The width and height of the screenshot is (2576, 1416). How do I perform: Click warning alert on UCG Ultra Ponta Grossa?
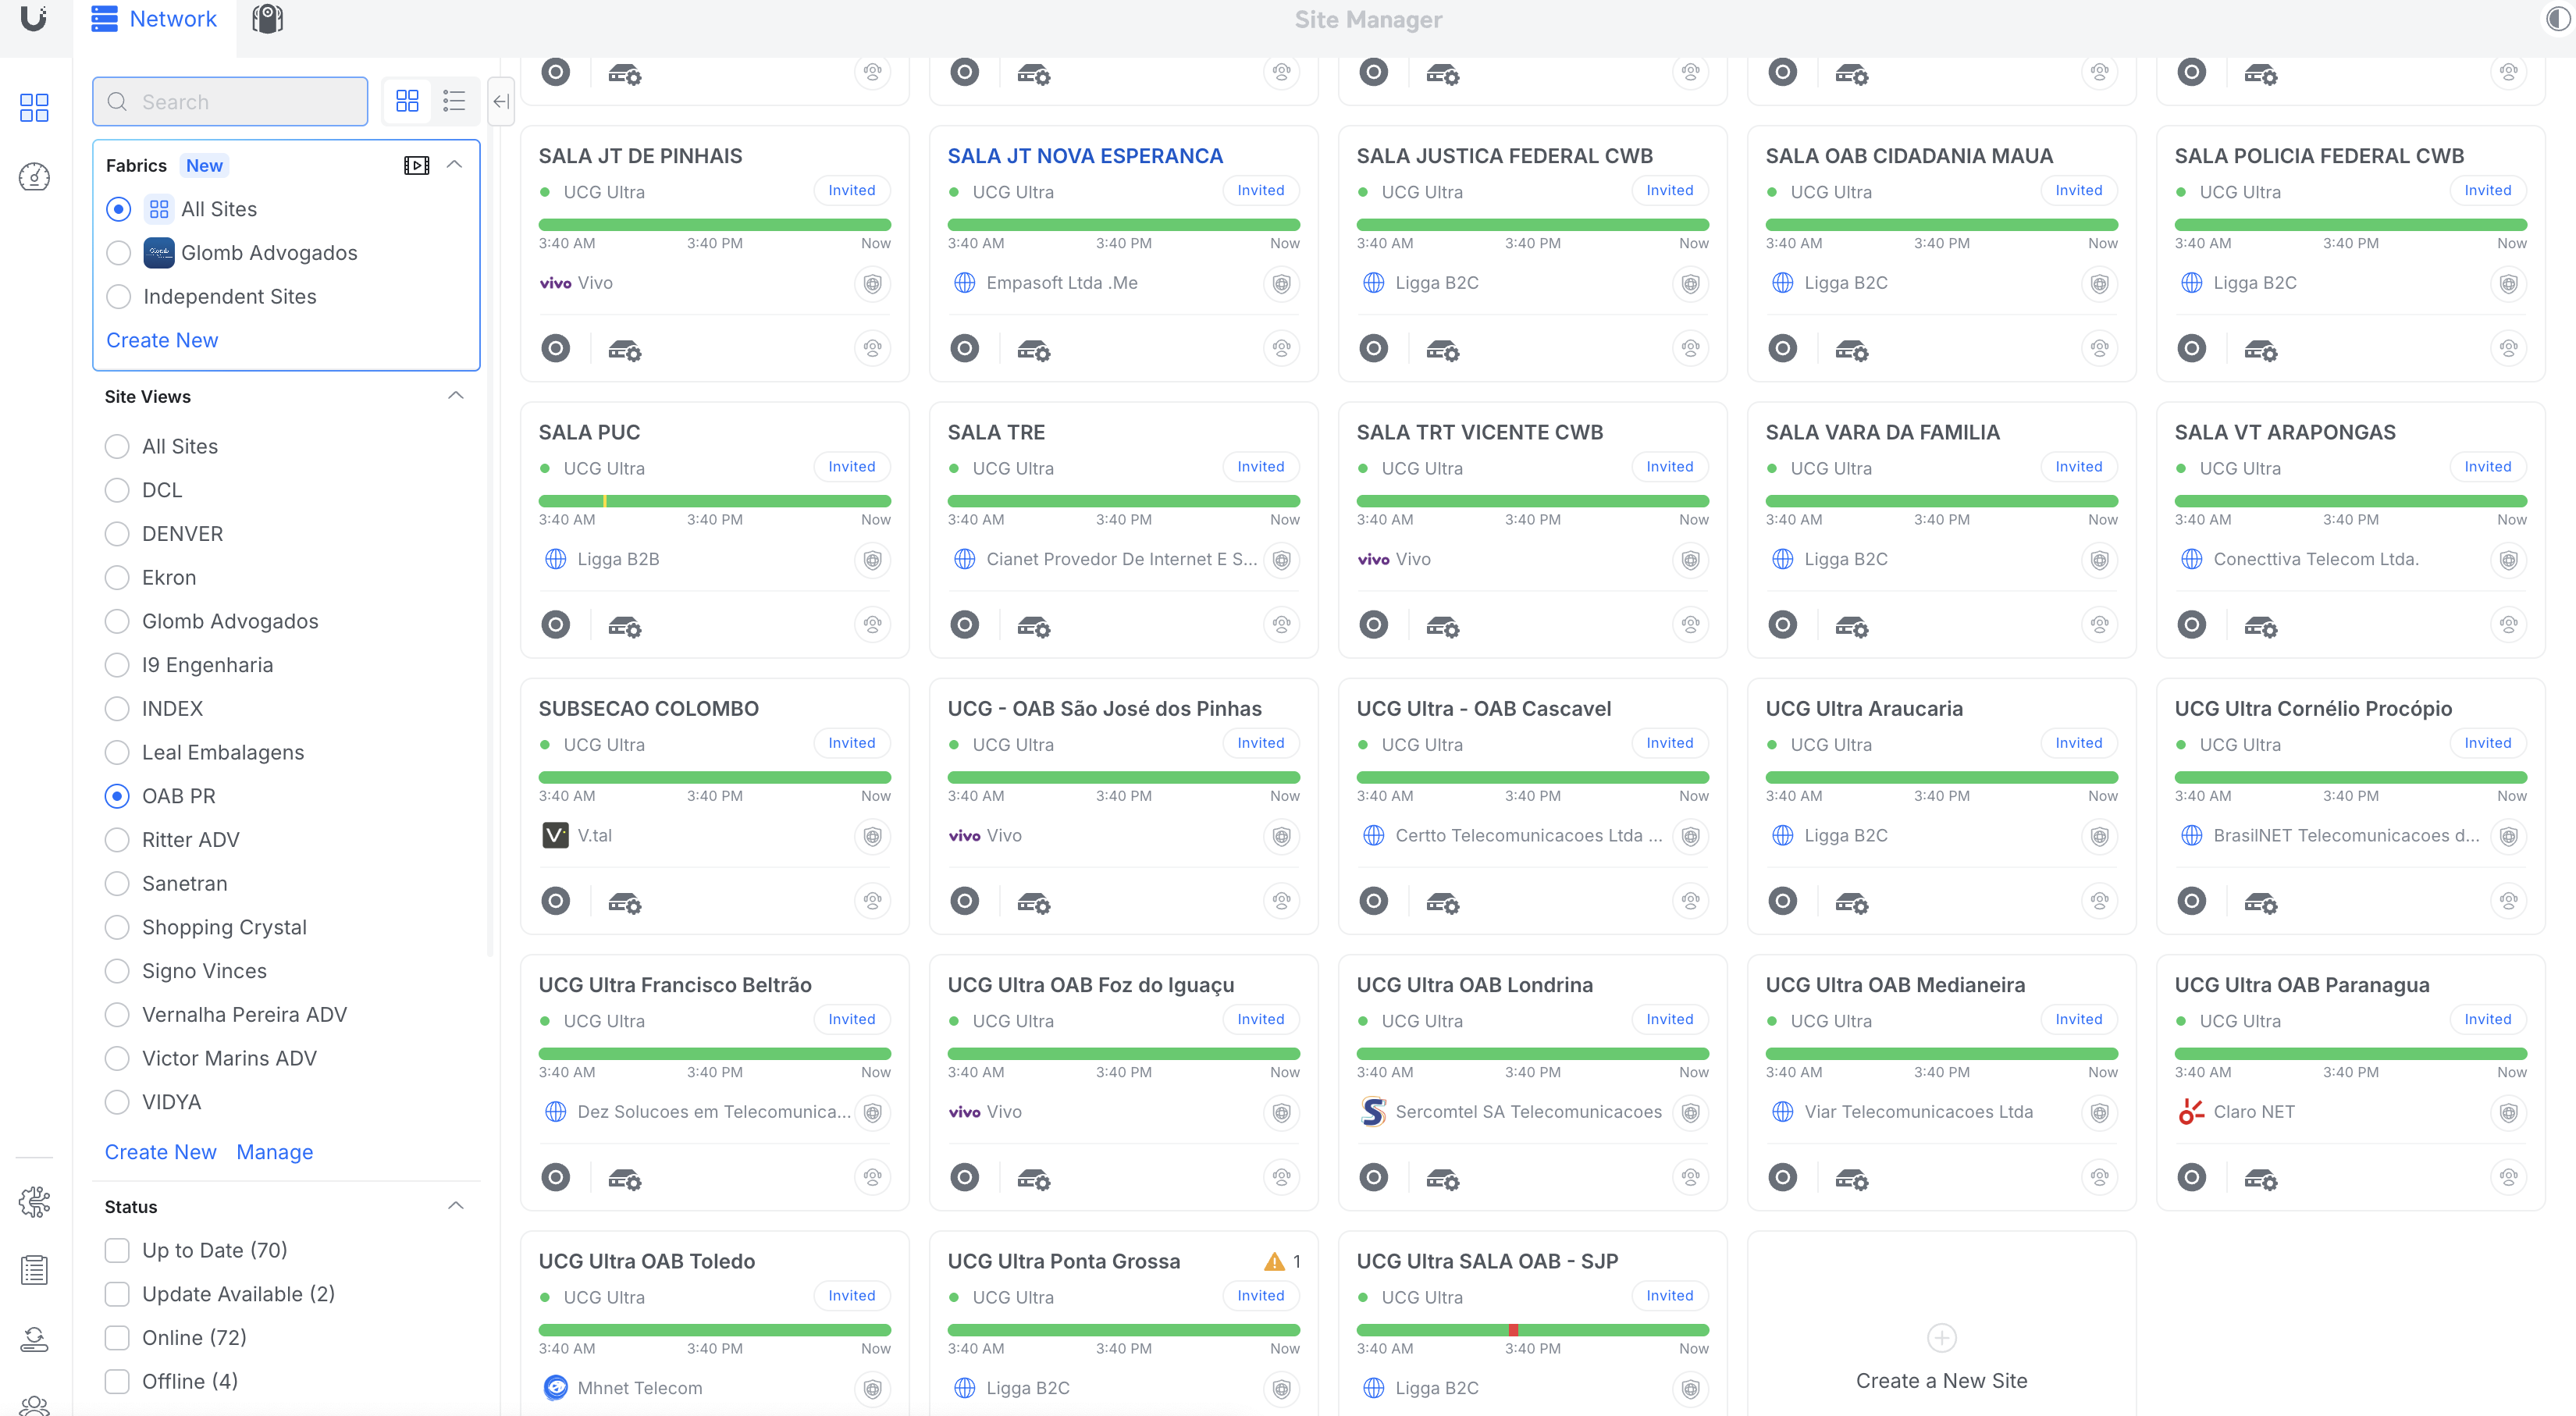click(1274, 1262)
